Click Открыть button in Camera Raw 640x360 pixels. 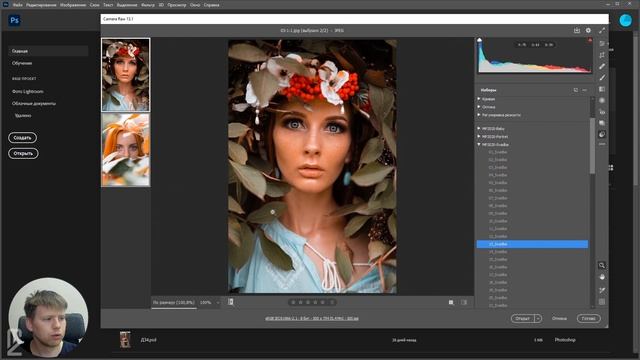pyautogui.click(x=523, y=318)
